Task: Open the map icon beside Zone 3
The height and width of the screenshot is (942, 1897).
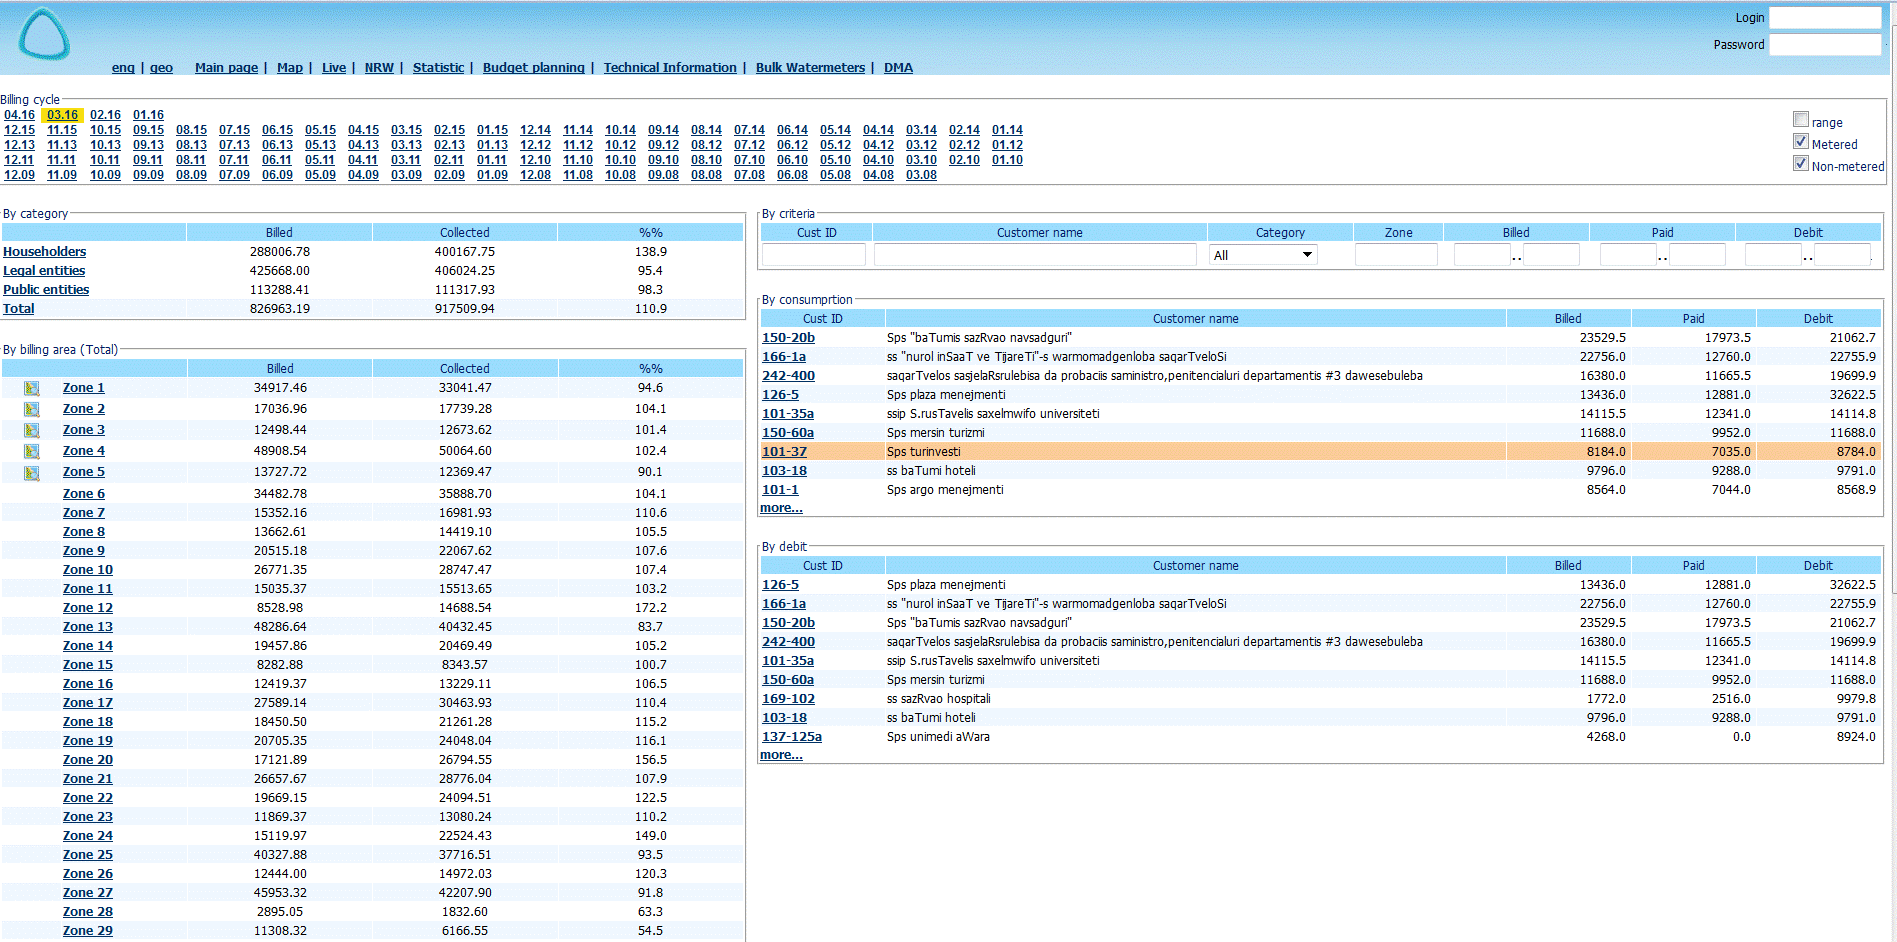Action: [x=32, y=430]
